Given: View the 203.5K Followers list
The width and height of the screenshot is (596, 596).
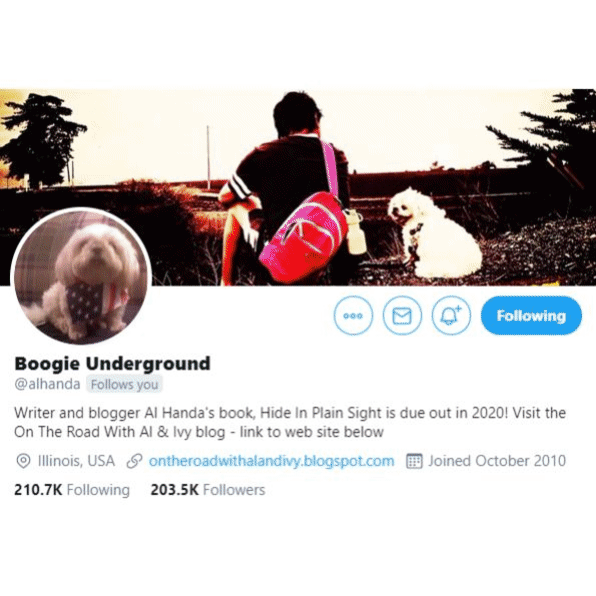Looking at the screenshot, I should [x=208, y=490].
